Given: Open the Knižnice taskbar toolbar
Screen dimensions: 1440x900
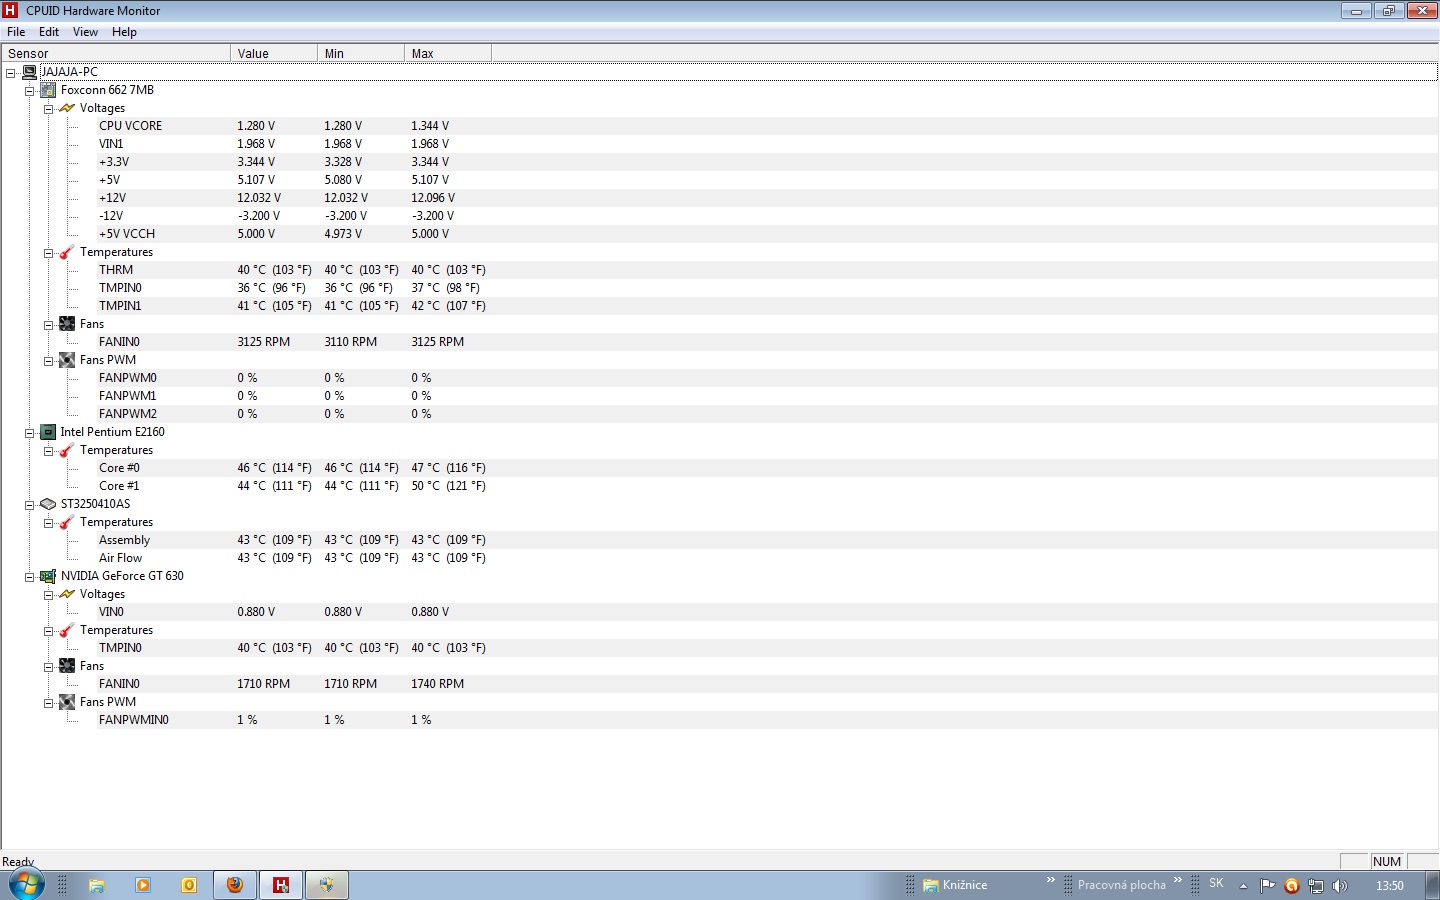Looking at the screenshot, I should [x=955, y=885].
